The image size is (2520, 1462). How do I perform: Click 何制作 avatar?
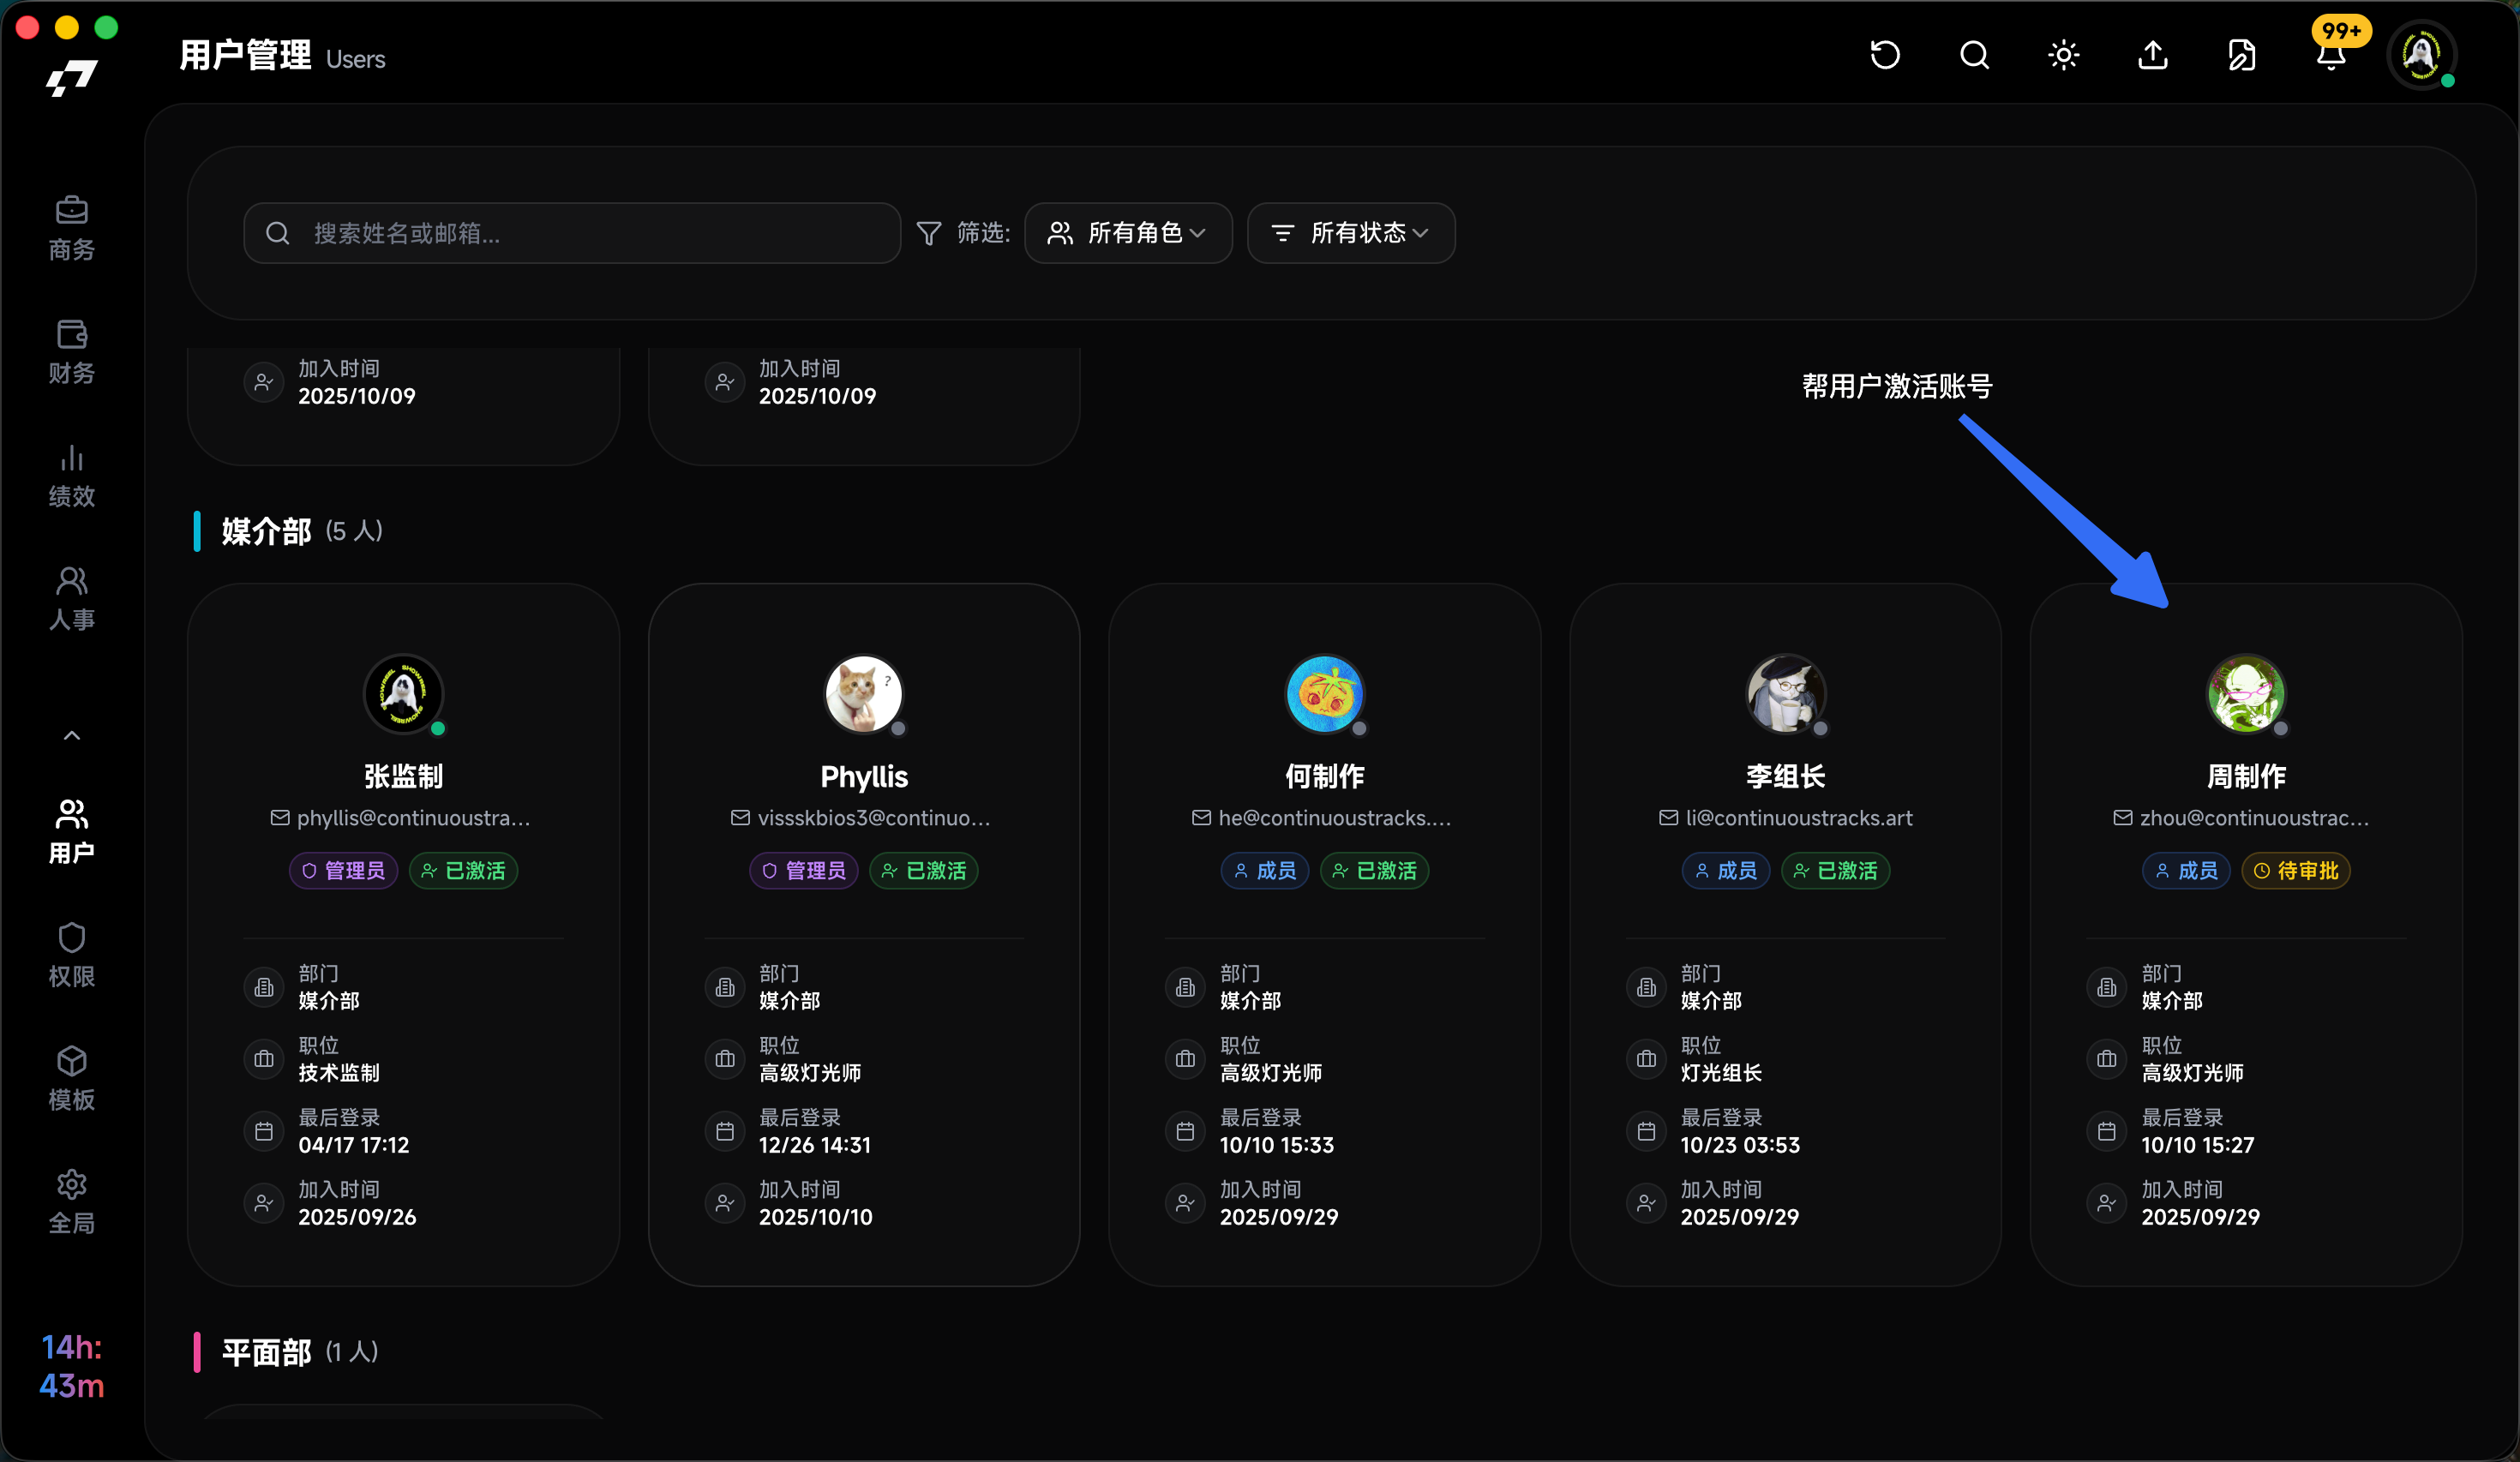(x=1325, y=693)
